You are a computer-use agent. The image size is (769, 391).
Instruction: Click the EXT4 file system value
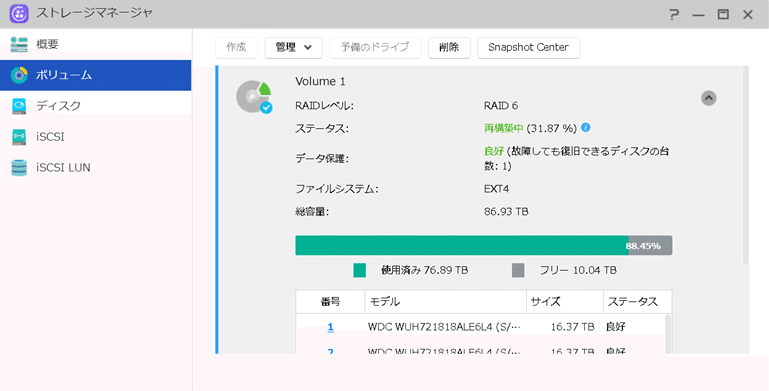click(x=496, y=189)
